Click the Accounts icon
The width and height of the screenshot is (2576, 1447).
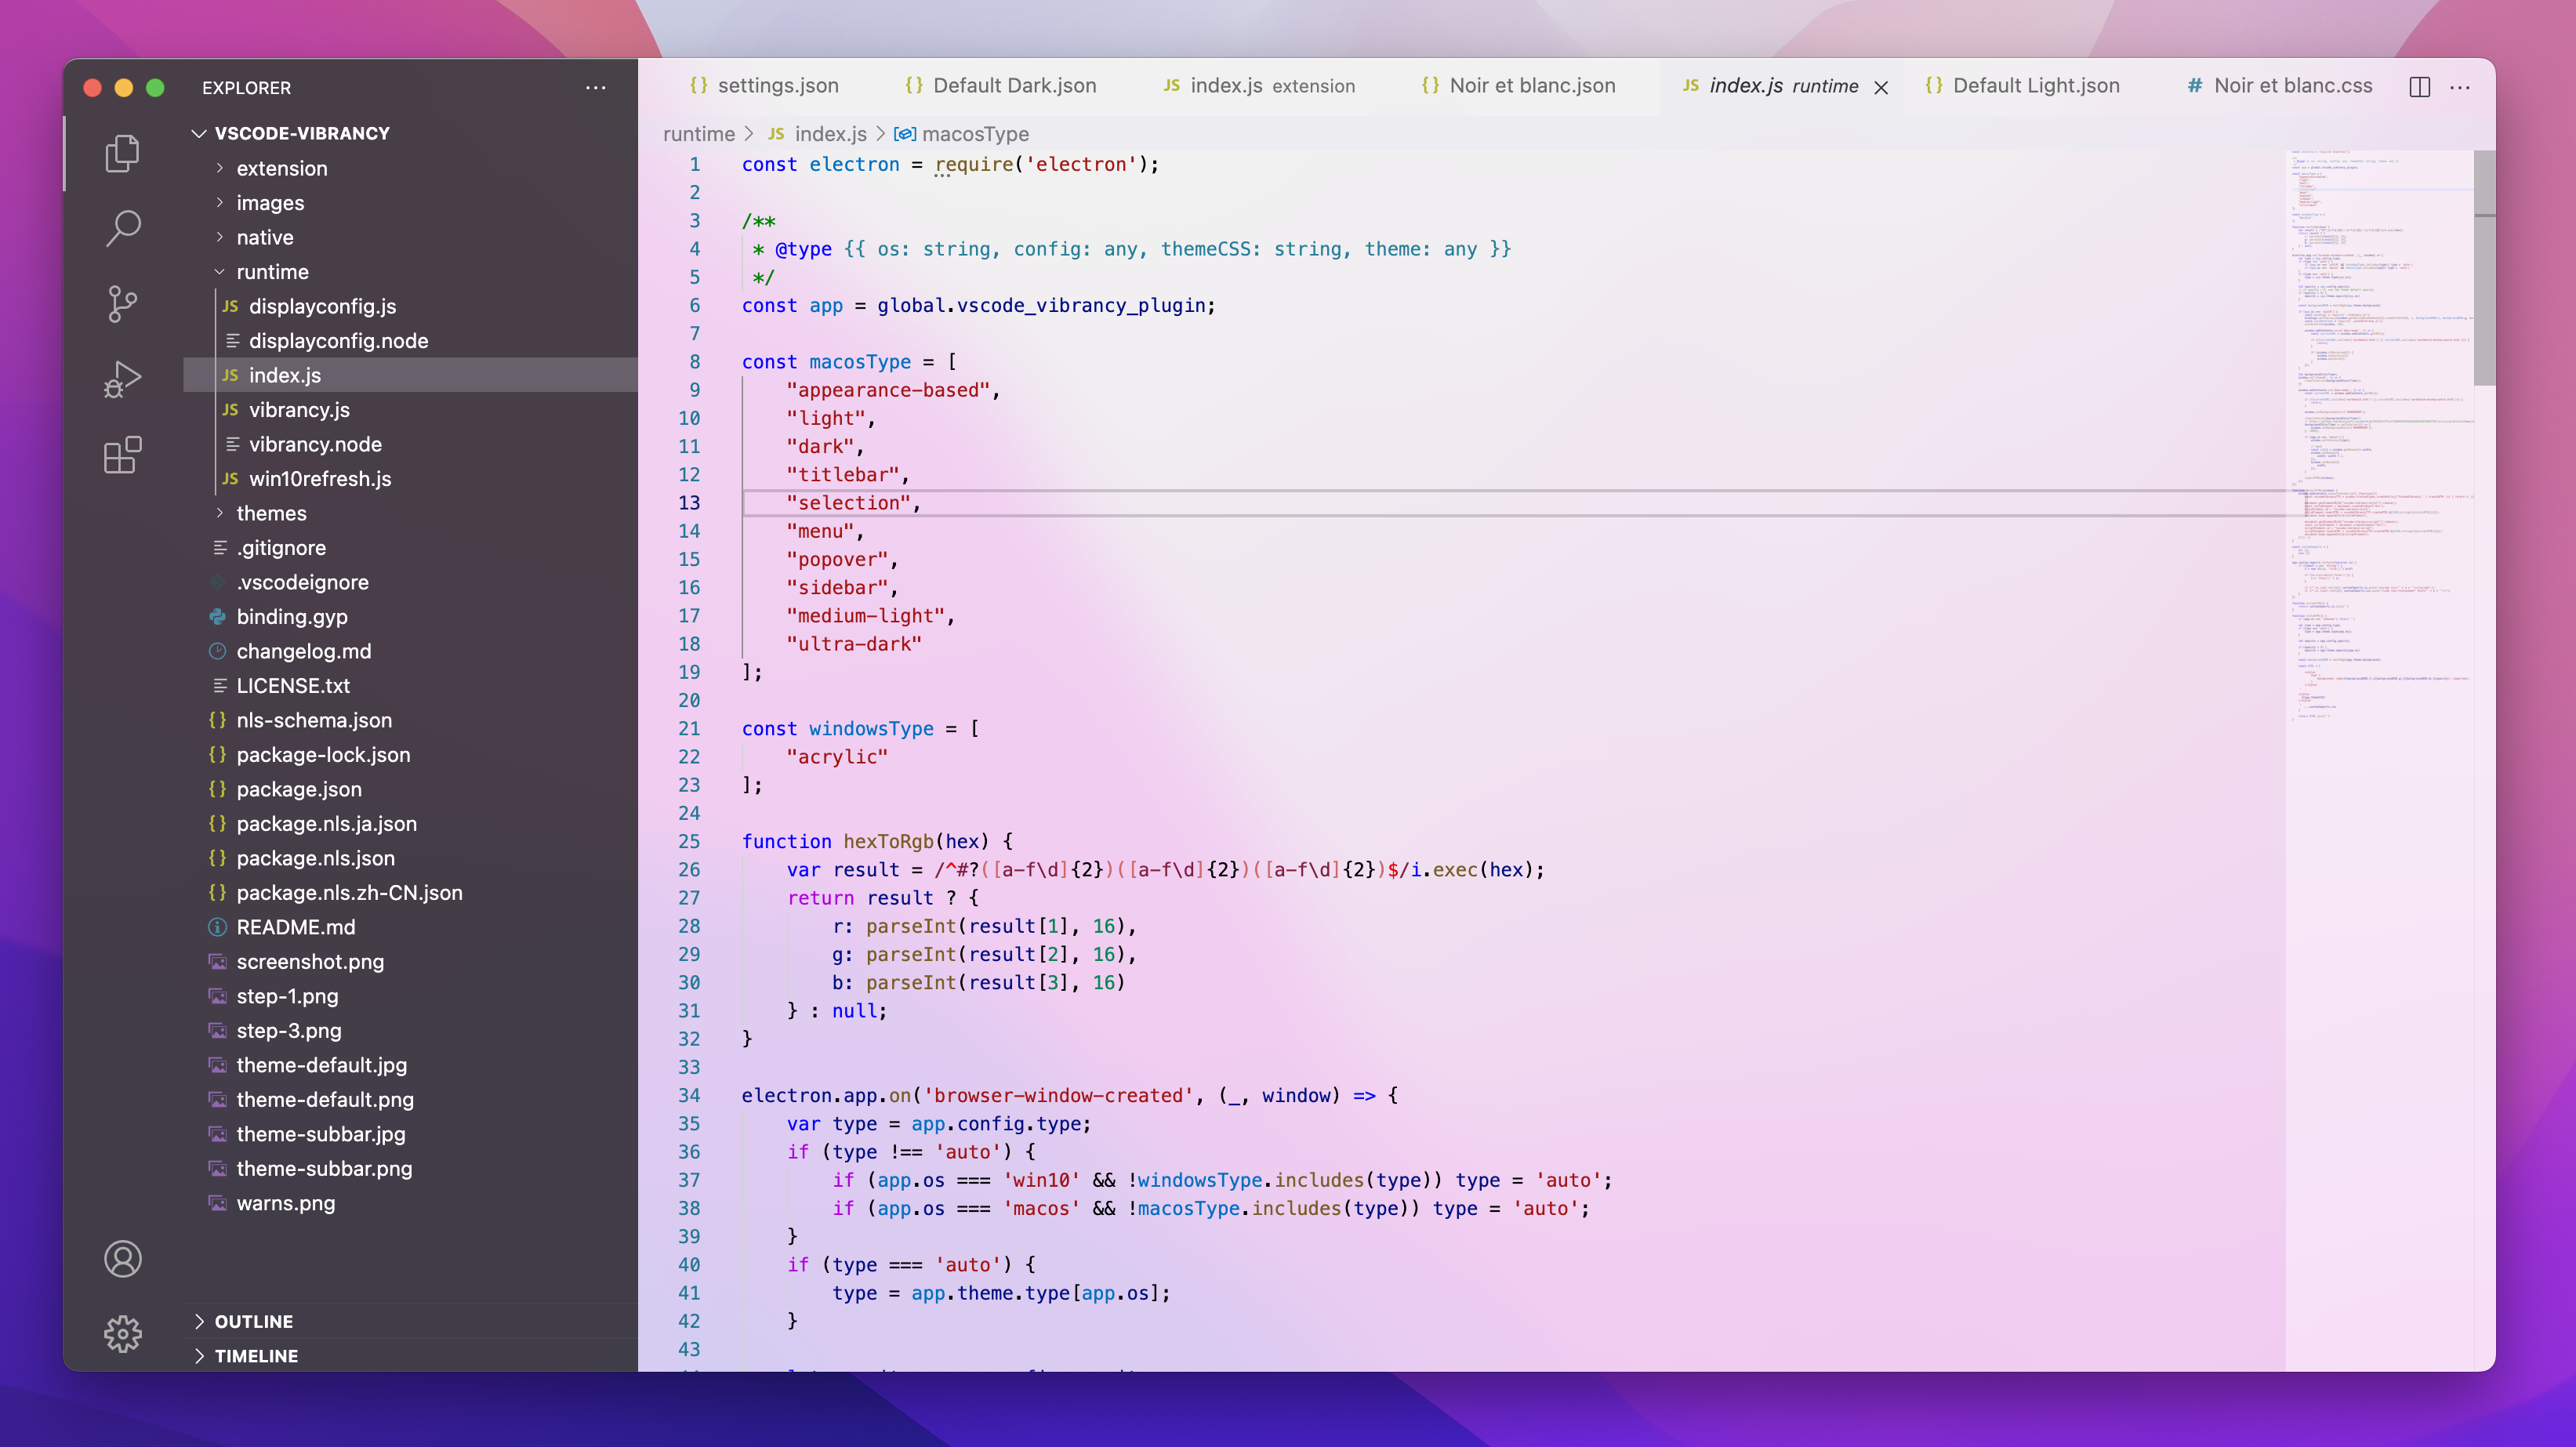122,1259
